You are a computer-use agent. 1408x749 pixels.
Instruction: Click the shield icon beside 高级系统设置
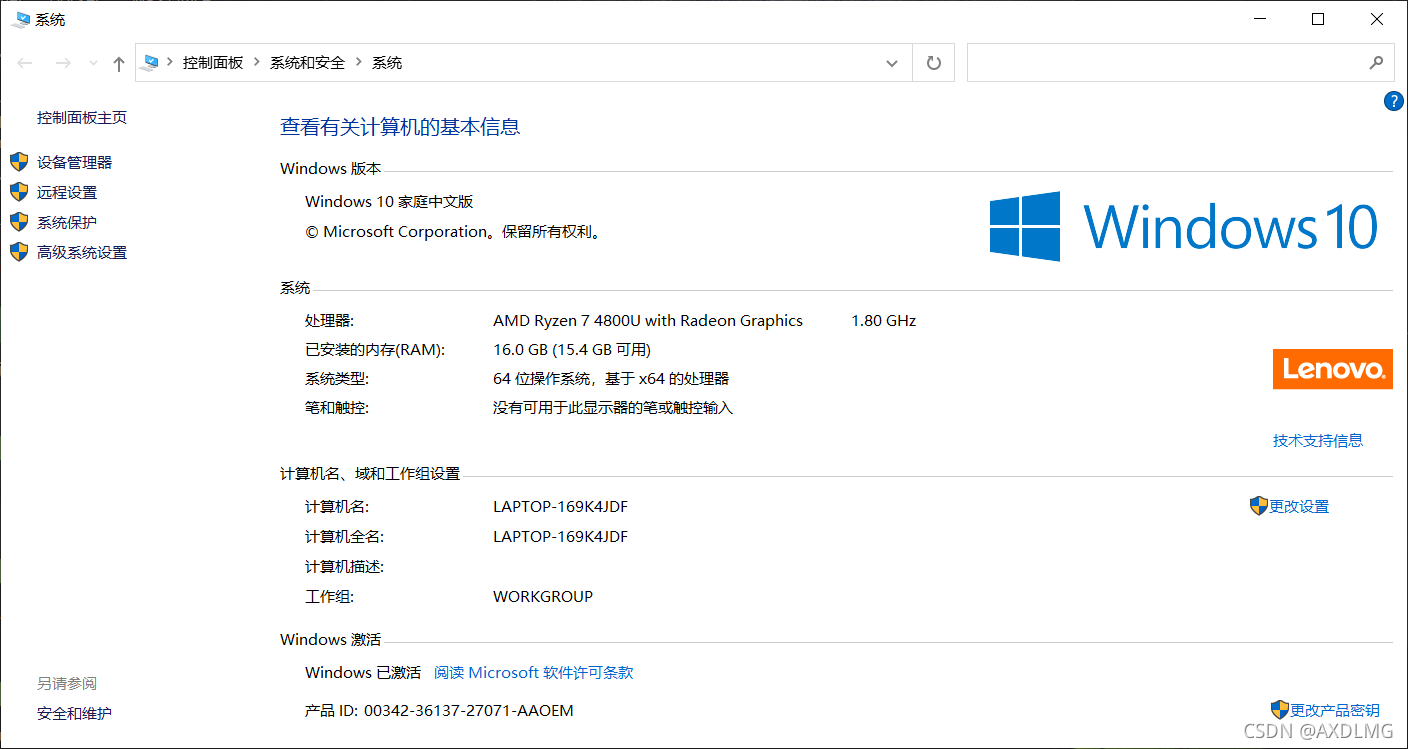(19, 252)
